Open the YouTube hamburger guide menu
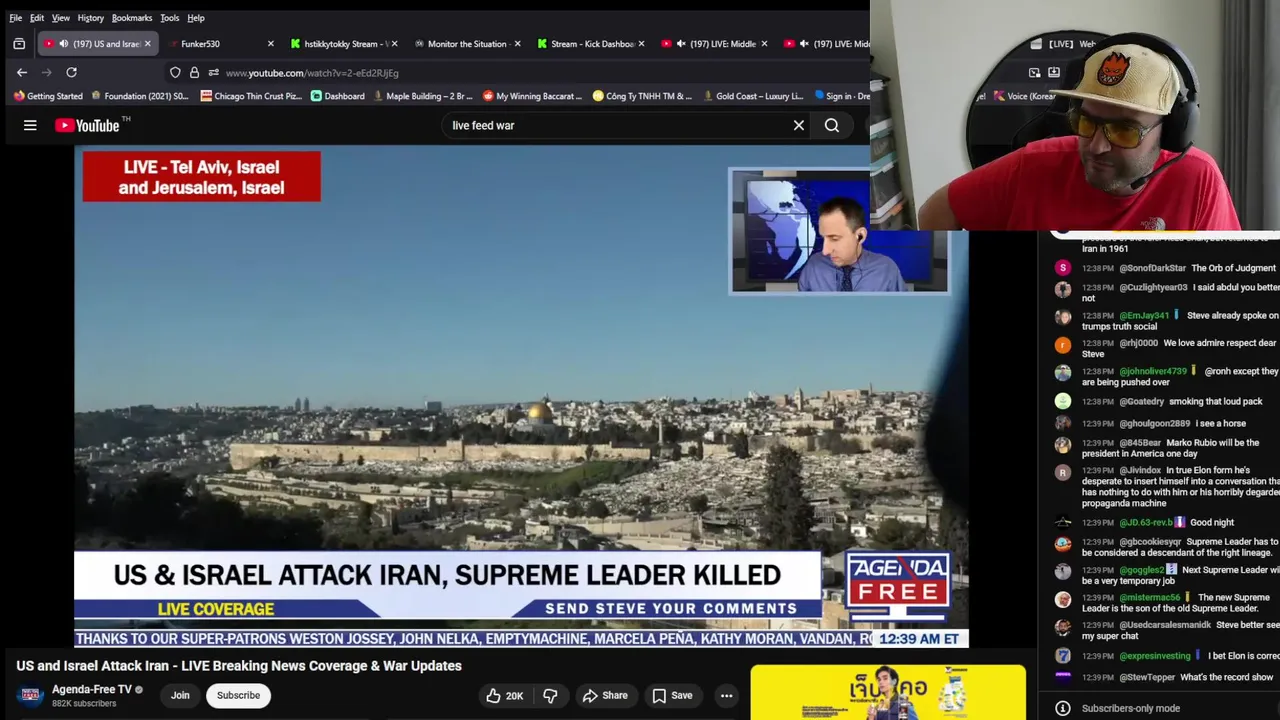Screen dimensions: 1280x720 pyautogui.click(x=30, y=125)
